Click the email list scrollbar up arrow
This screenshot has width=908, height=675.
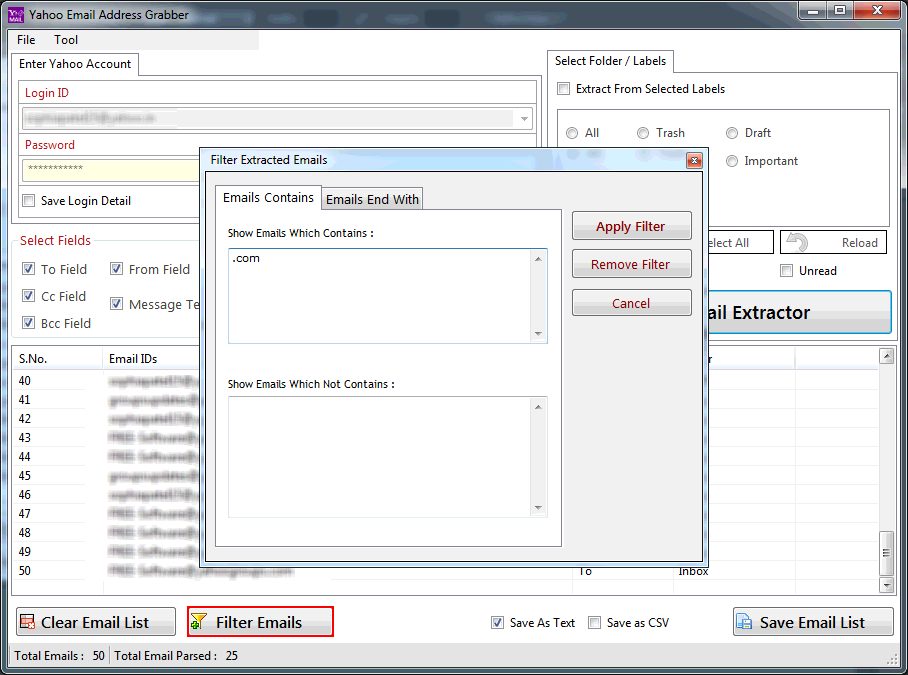[x=887, y=356]
